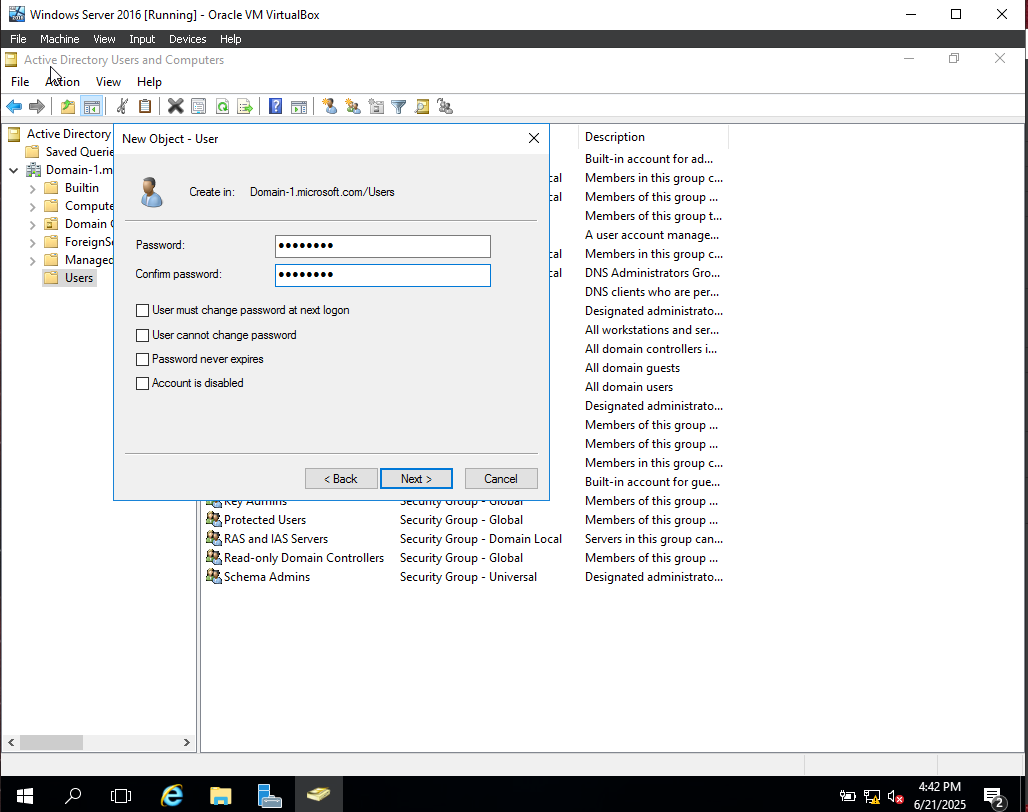This screenshot has height=812, width=1028.
Task: Click Active Directory Users taskbar icon
Action: tap(318, 796)
